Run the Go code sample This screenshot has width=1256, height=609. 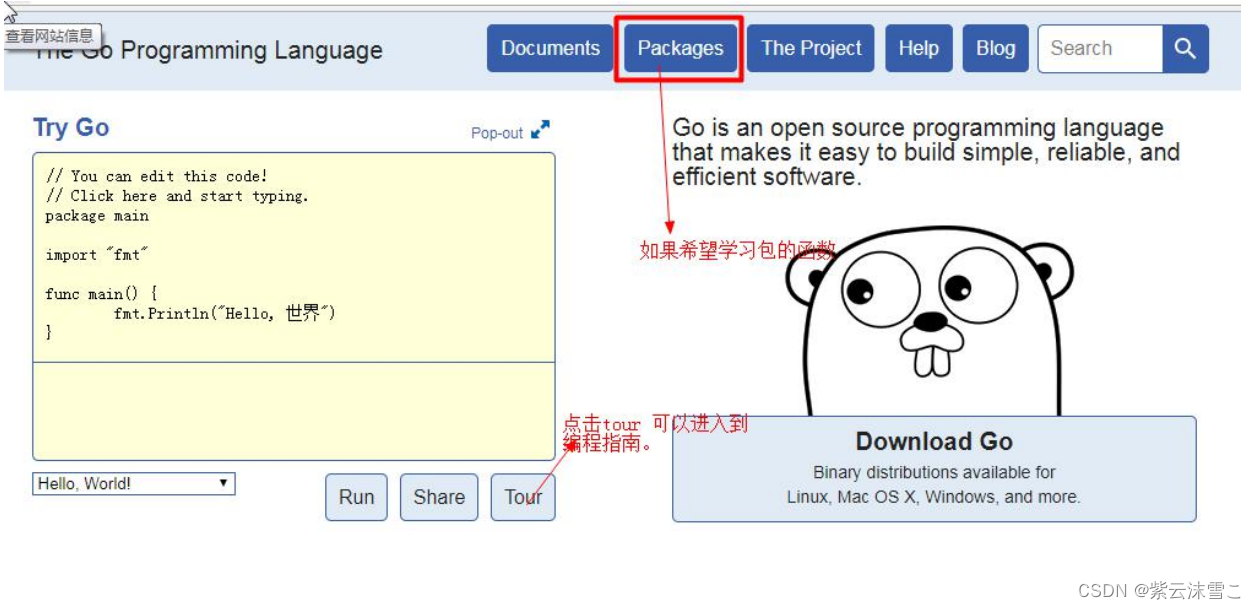(x=356, y=497)
